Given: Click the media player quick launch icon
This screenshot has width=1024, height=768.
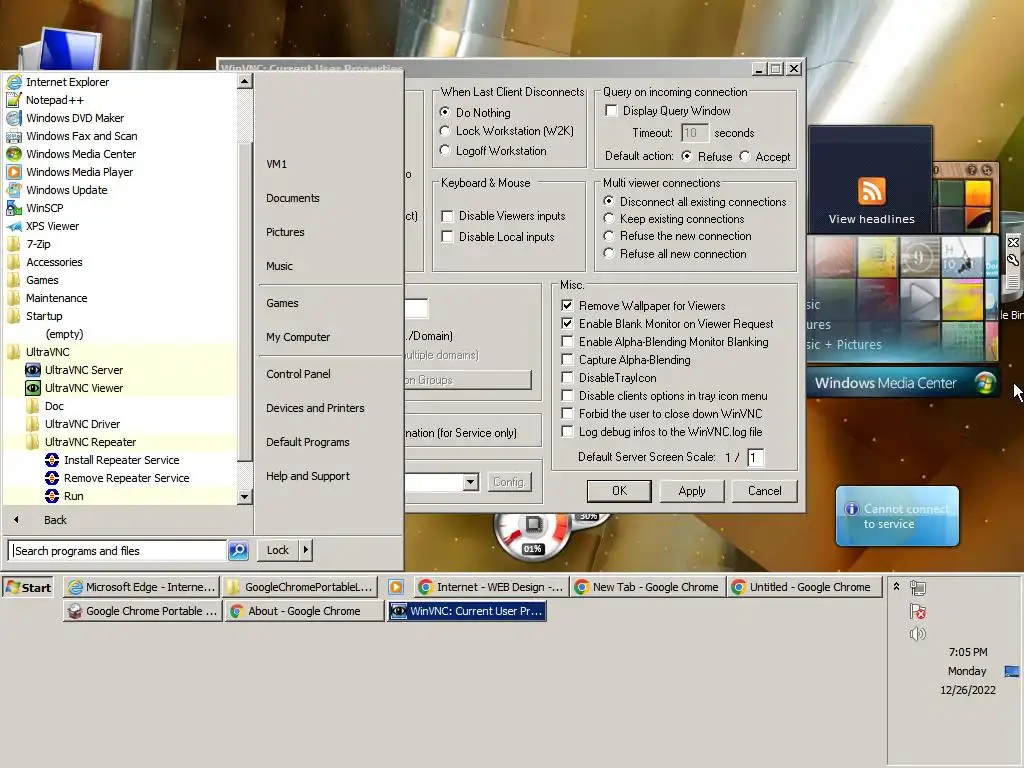Looking at the screenshot, I should [396, 587].
